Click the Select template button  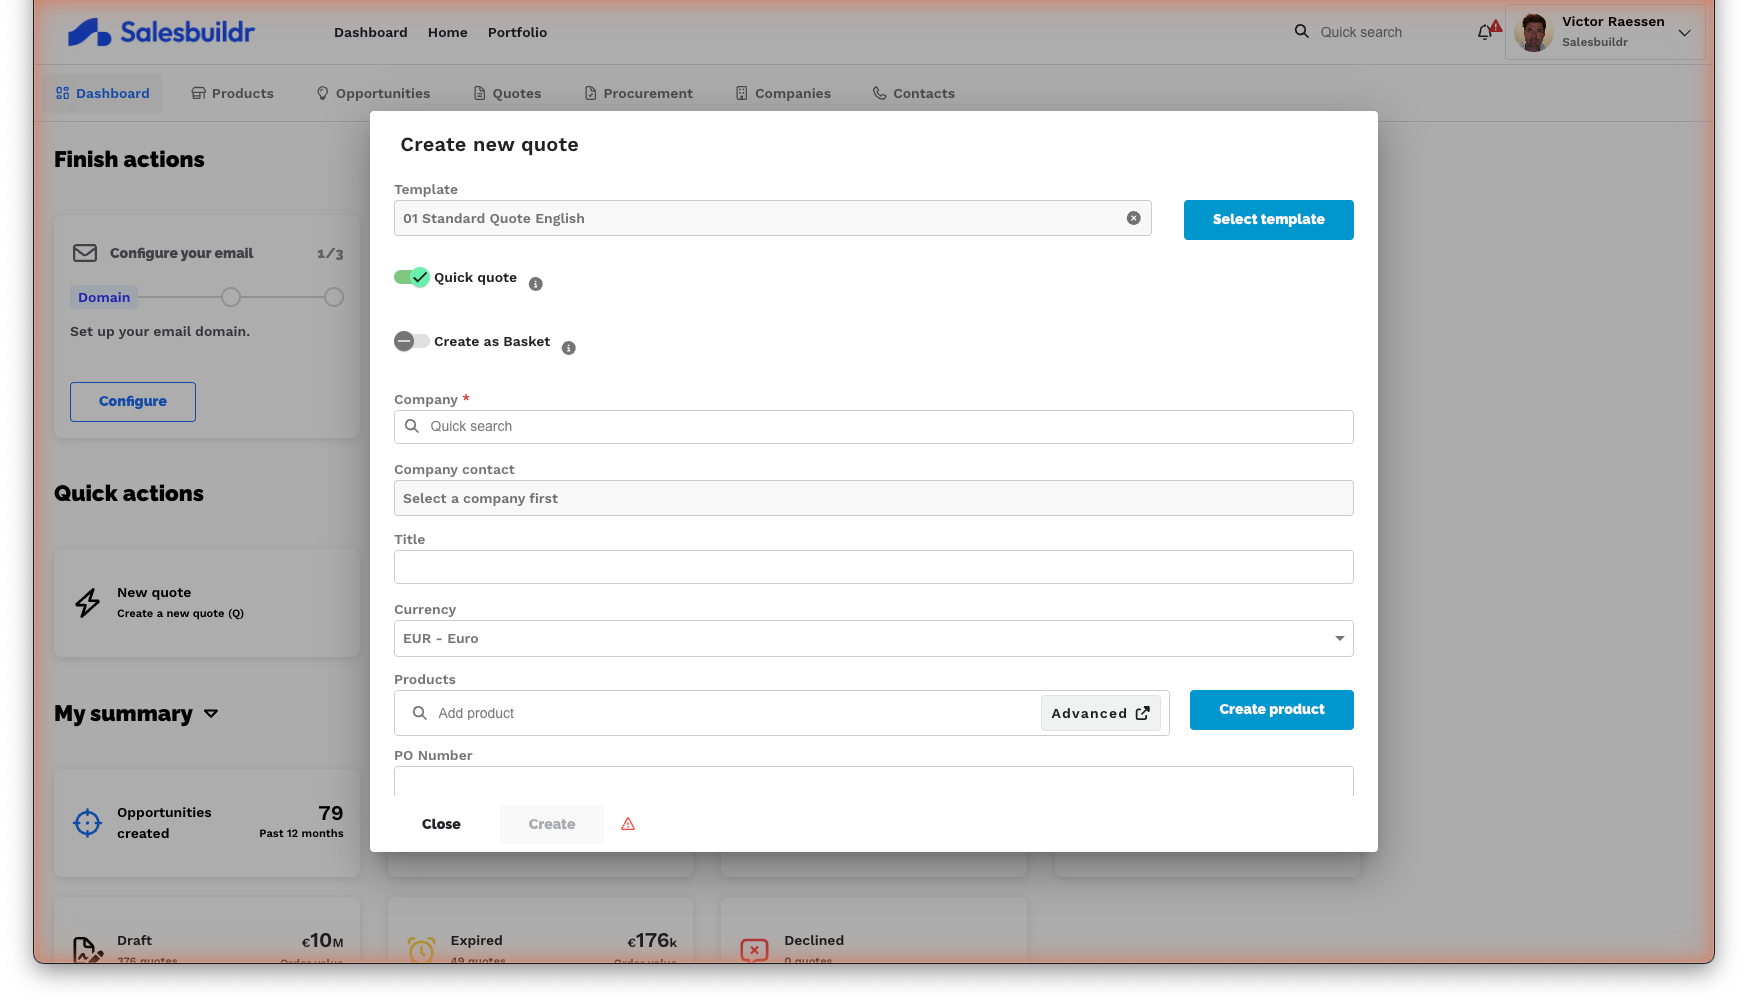point(1269,220)
